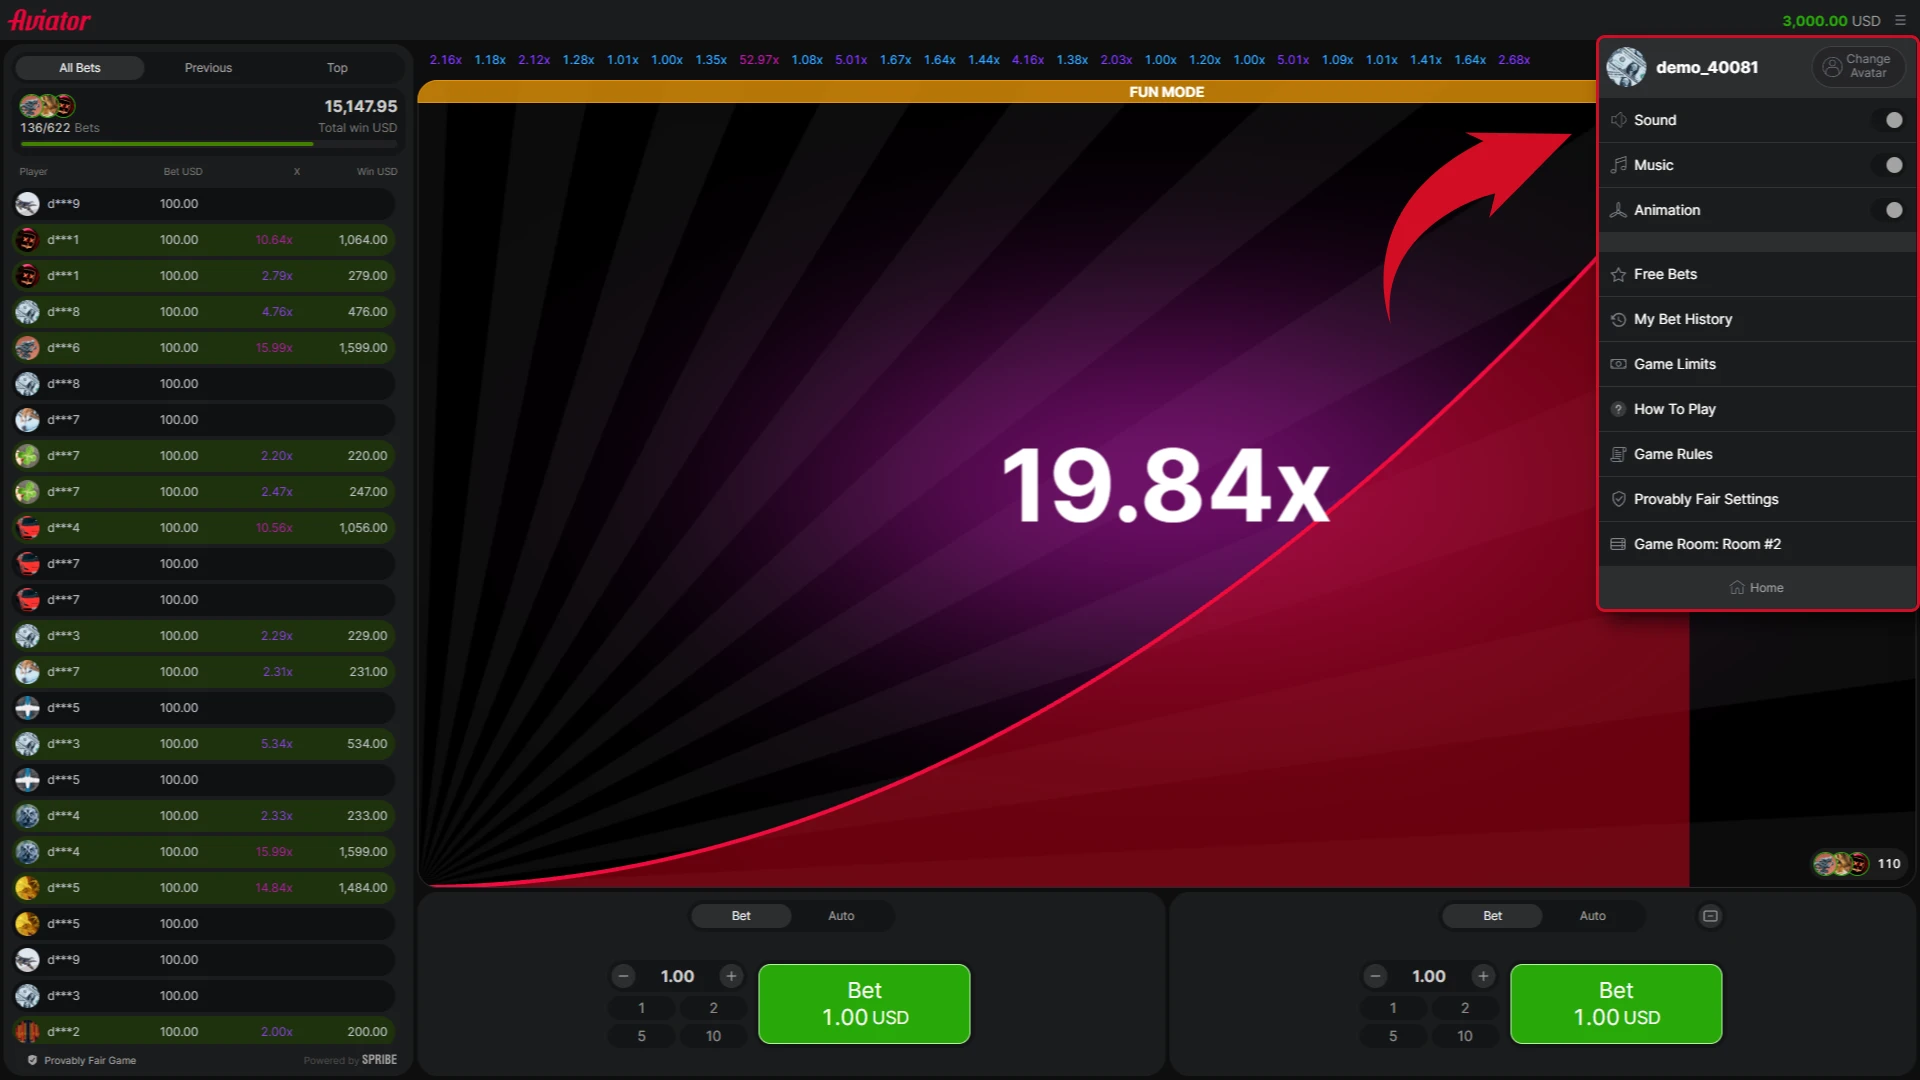Click the How To Play question mark icon
This screenshot has height=1080, width=1920.
(x=1619, y=409)
